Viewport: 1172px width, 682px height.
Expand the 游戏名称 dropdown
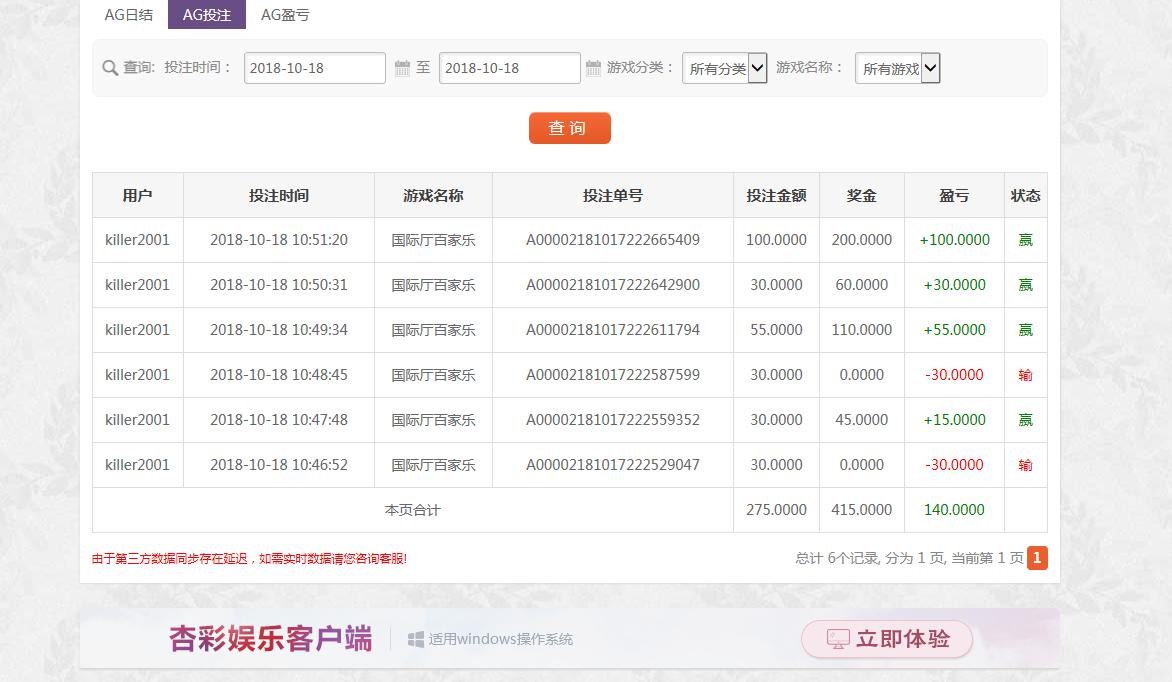[x=897, y=68]
